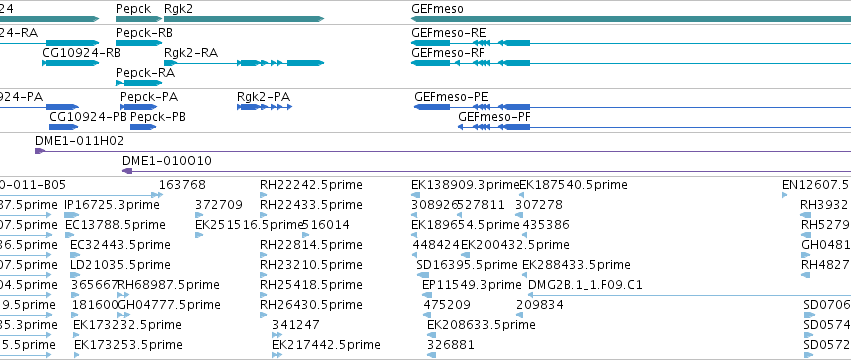Screen dimensions: 851x360
Task: Click the DMG2B.1_1.F09.C1 label
Action: pos(585,285)
